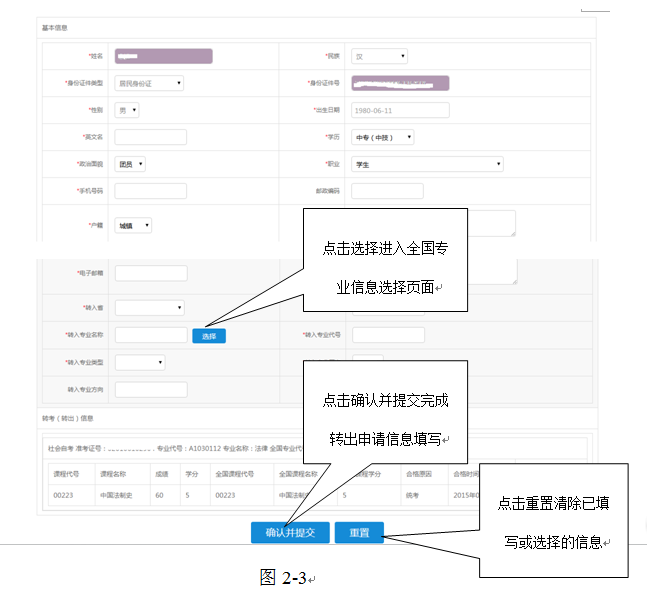The height and width of the screenshot is (592, 647).
Task: Open the 民族 dropdown showing 汉
Action: tap(379, 57)
